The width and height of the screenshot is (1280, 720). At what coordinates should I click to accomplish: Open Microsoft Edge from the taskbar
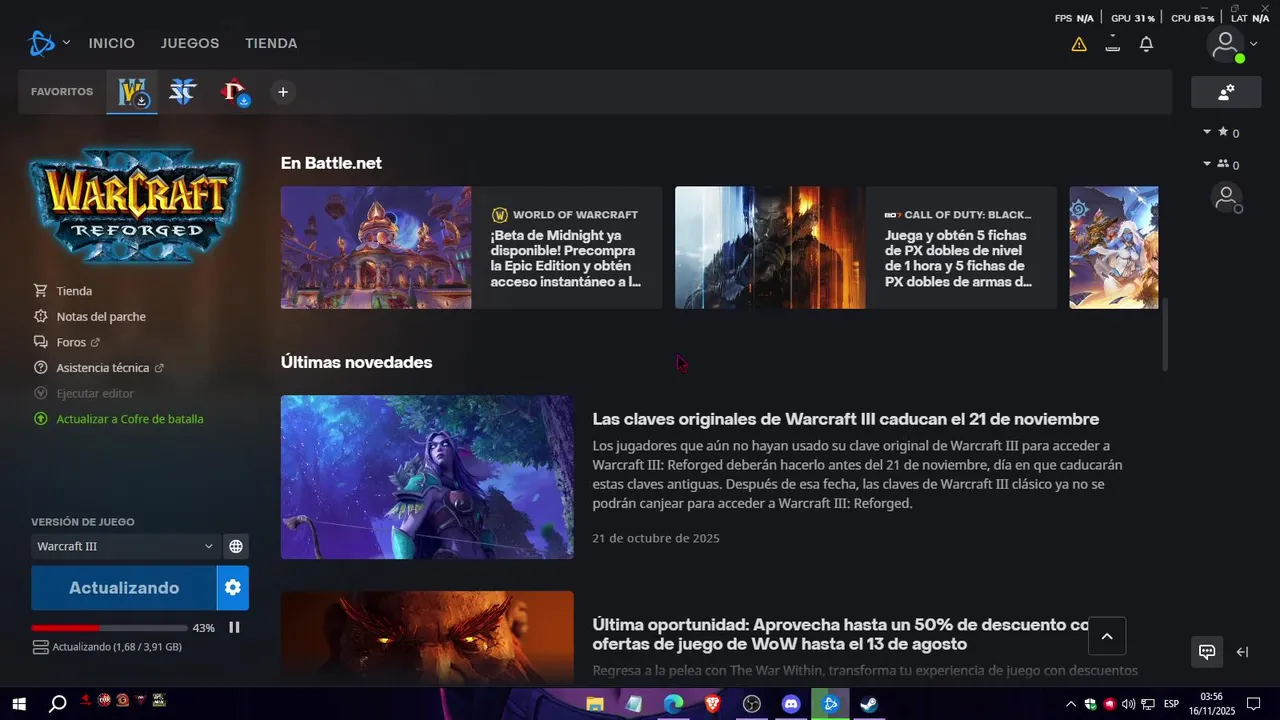tap(673, 704)
